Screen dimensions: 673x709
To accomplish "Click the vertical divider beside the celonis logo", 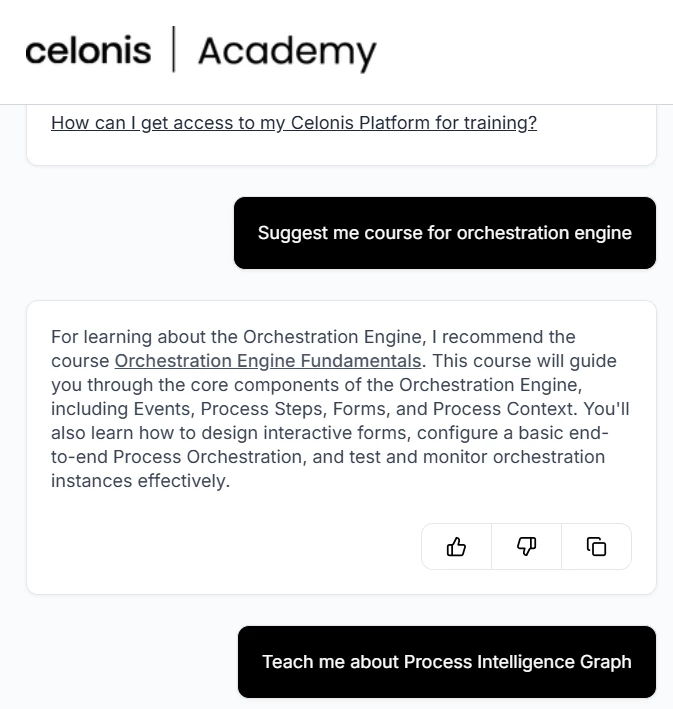I will [174, 50].
